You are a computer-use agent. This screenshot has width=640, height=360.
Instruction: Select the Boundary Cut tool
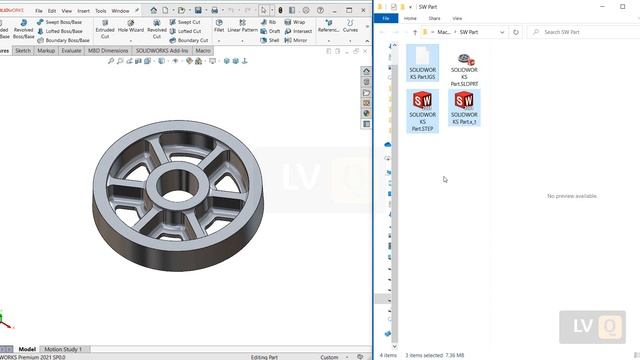coord(189,40)
